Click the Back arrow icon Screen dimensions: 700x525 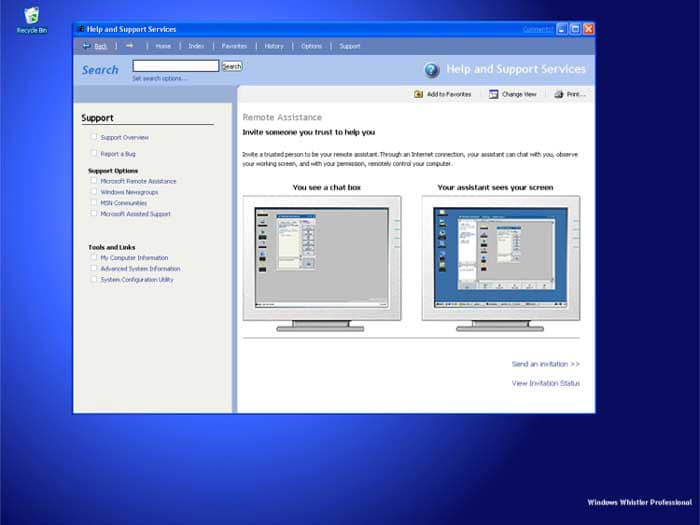[x=86, y=46]
